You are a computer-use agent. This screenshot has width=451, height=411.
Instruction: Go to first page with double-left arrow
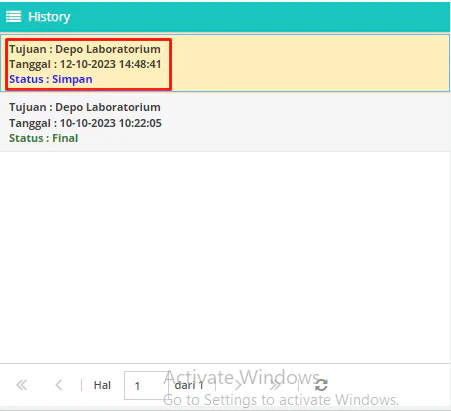click(x=22, y=385)
